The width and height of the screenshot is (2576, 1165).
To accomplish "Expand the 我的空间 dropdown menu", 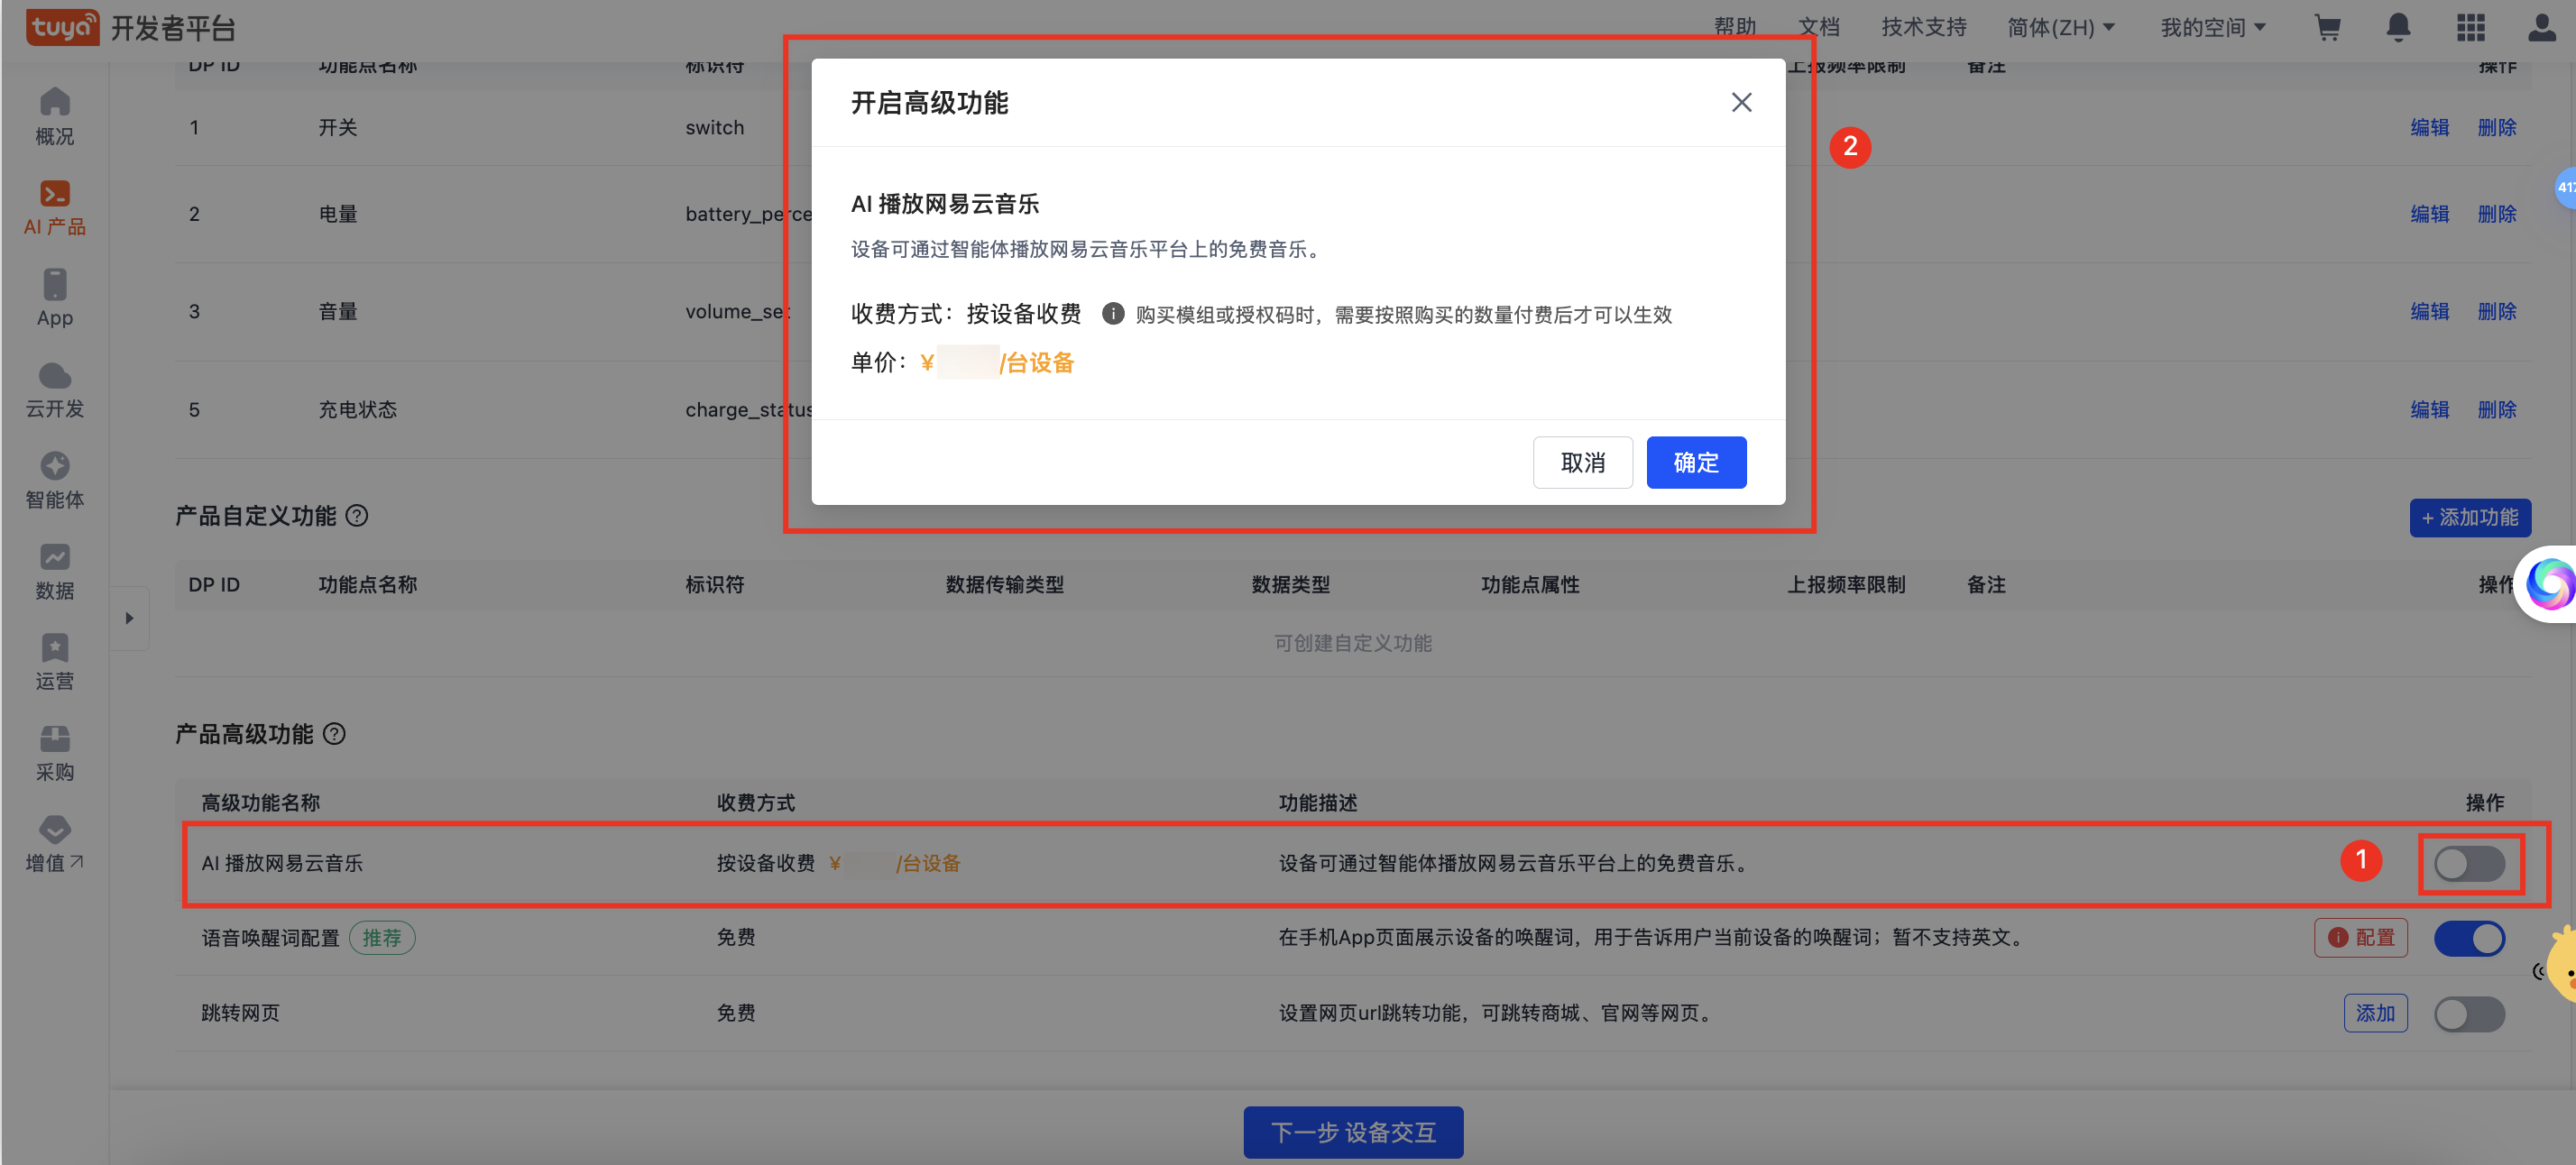I will coord(2212,27).
